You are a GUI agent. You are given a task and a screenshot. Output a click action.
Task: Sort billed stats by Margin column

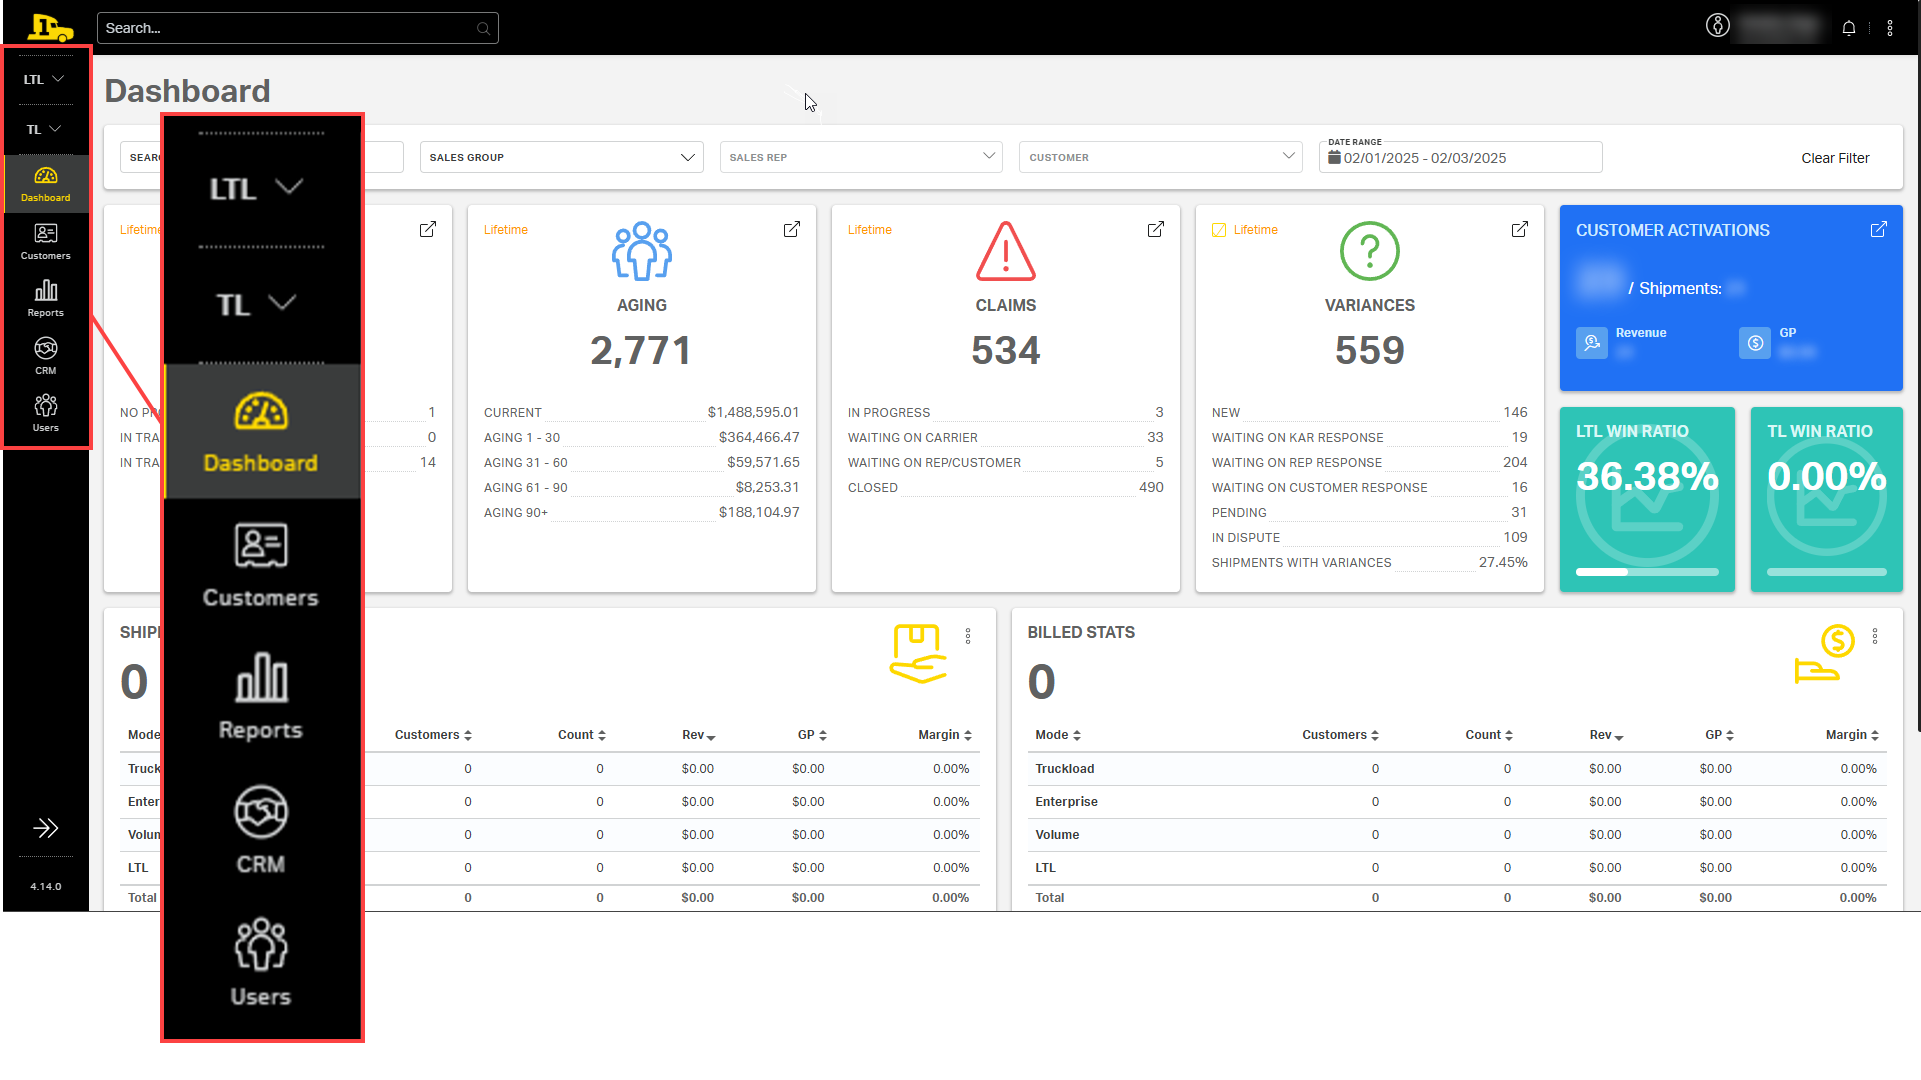pyautogui.click(x=1852, y=735)
